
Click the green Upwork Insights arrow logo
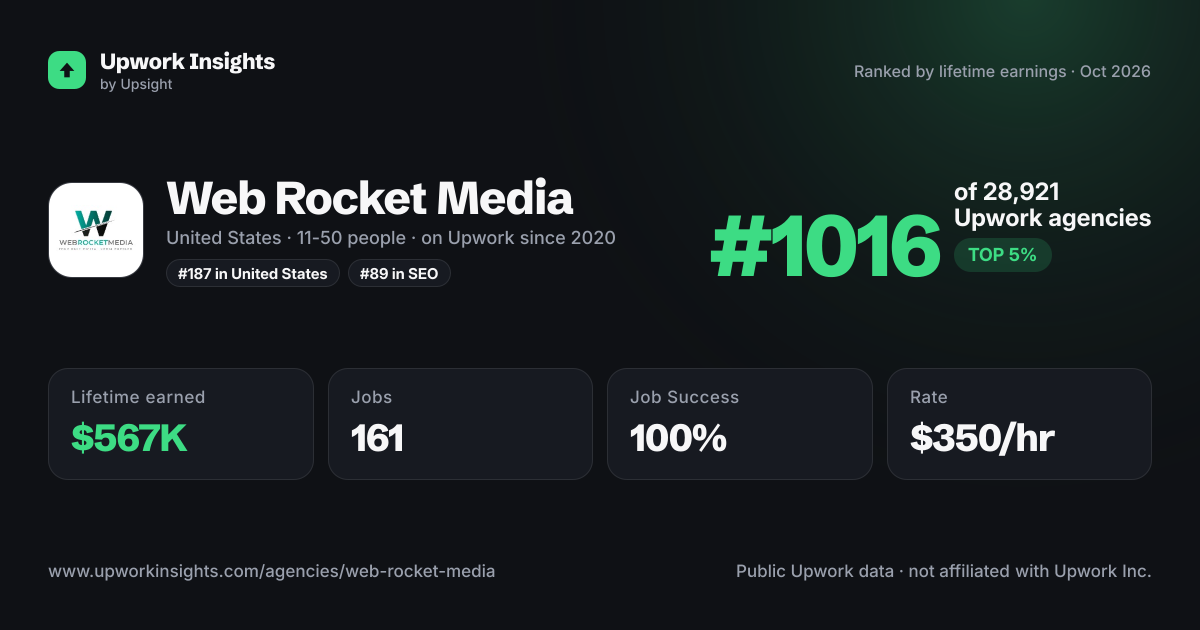pos(67,70)
